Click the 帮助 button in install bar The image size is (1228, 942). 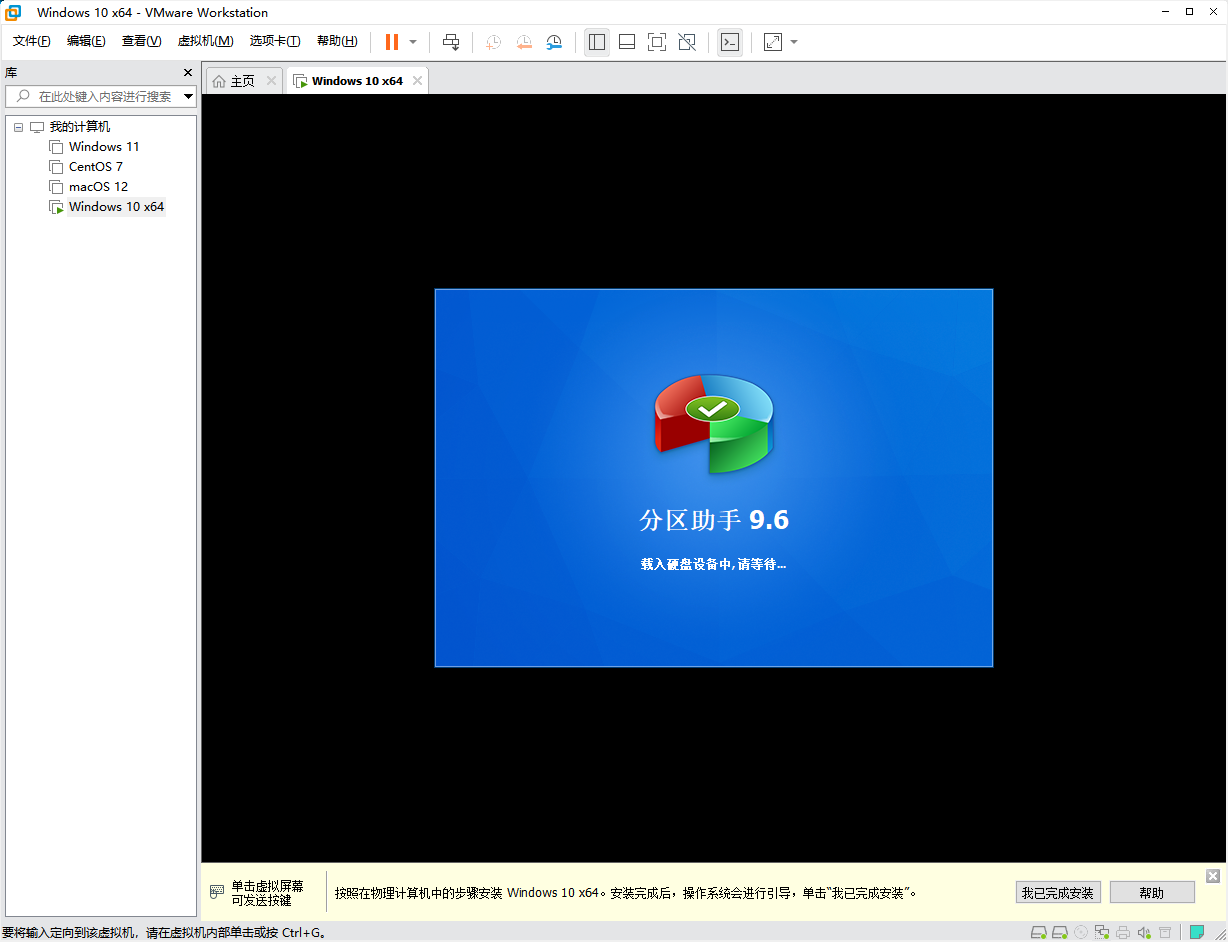pyautogui.click(x=1152, y=893)
